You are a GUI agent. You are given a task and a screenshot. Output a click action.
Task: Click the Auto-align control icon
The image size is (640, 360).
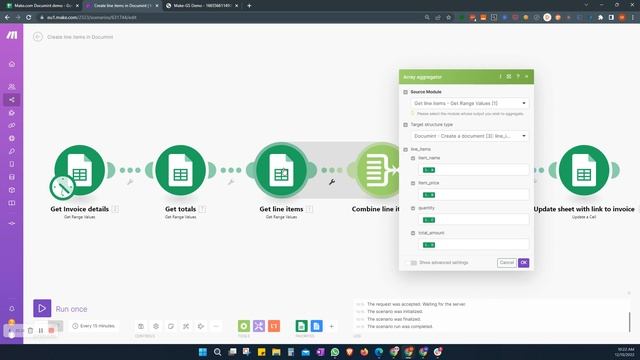(x=186, y=326)
